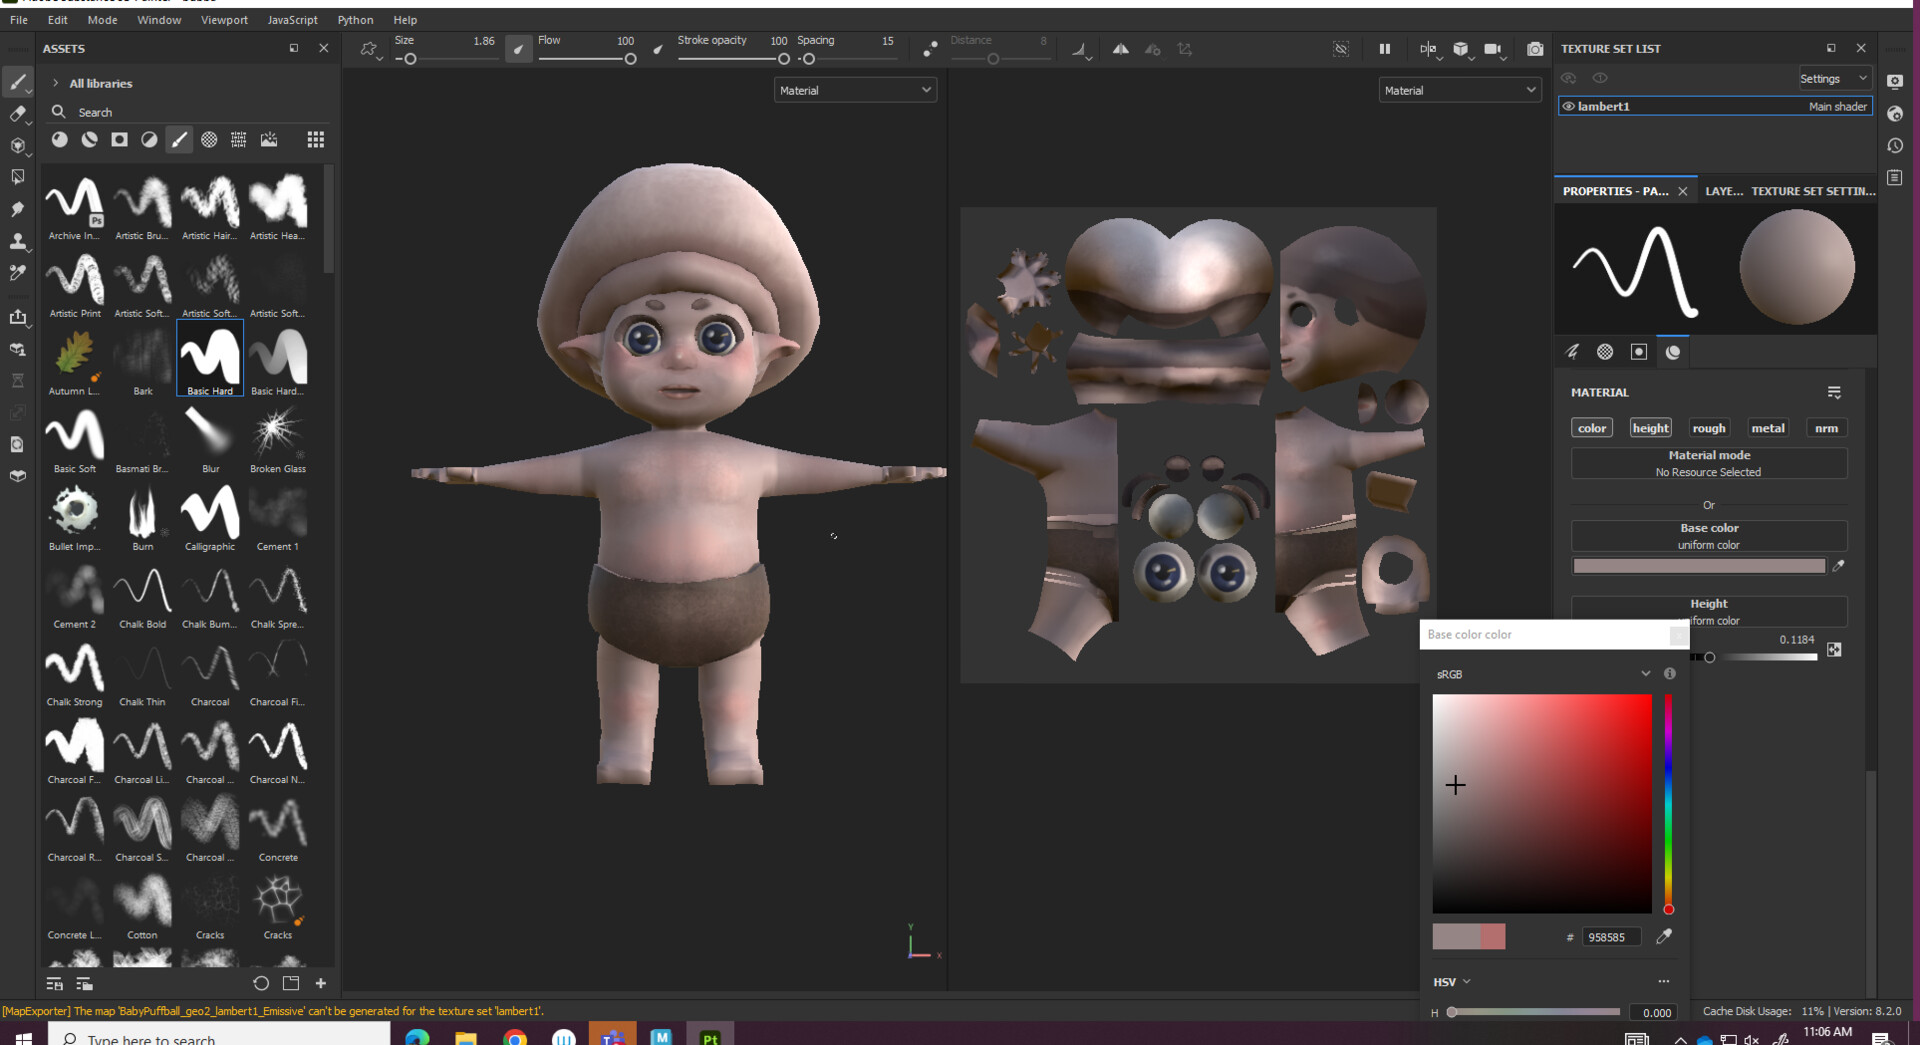The width and height of the screenshot is (1920, 1045).
Task: Pause the viewport engine rendering
Action: 1385,49
